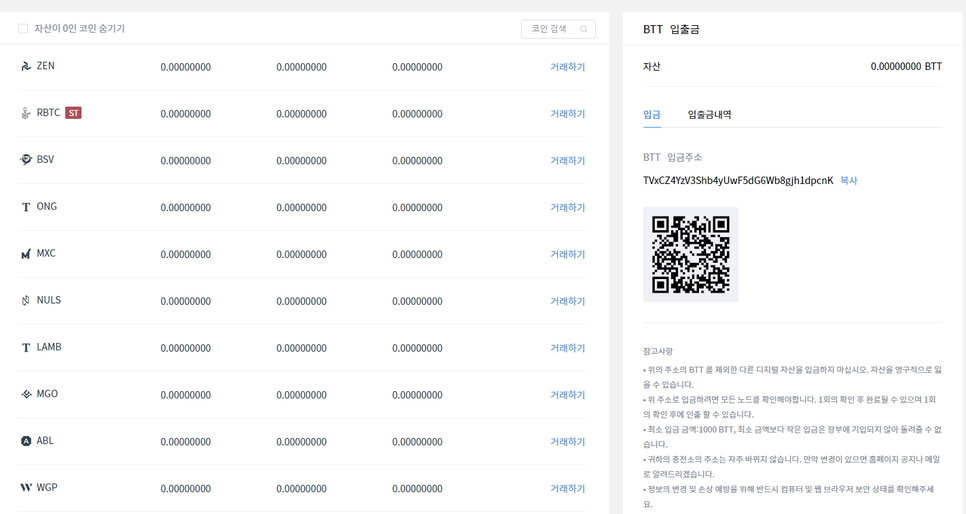Select 거래하기 in the MXC row

coord(567,254)
